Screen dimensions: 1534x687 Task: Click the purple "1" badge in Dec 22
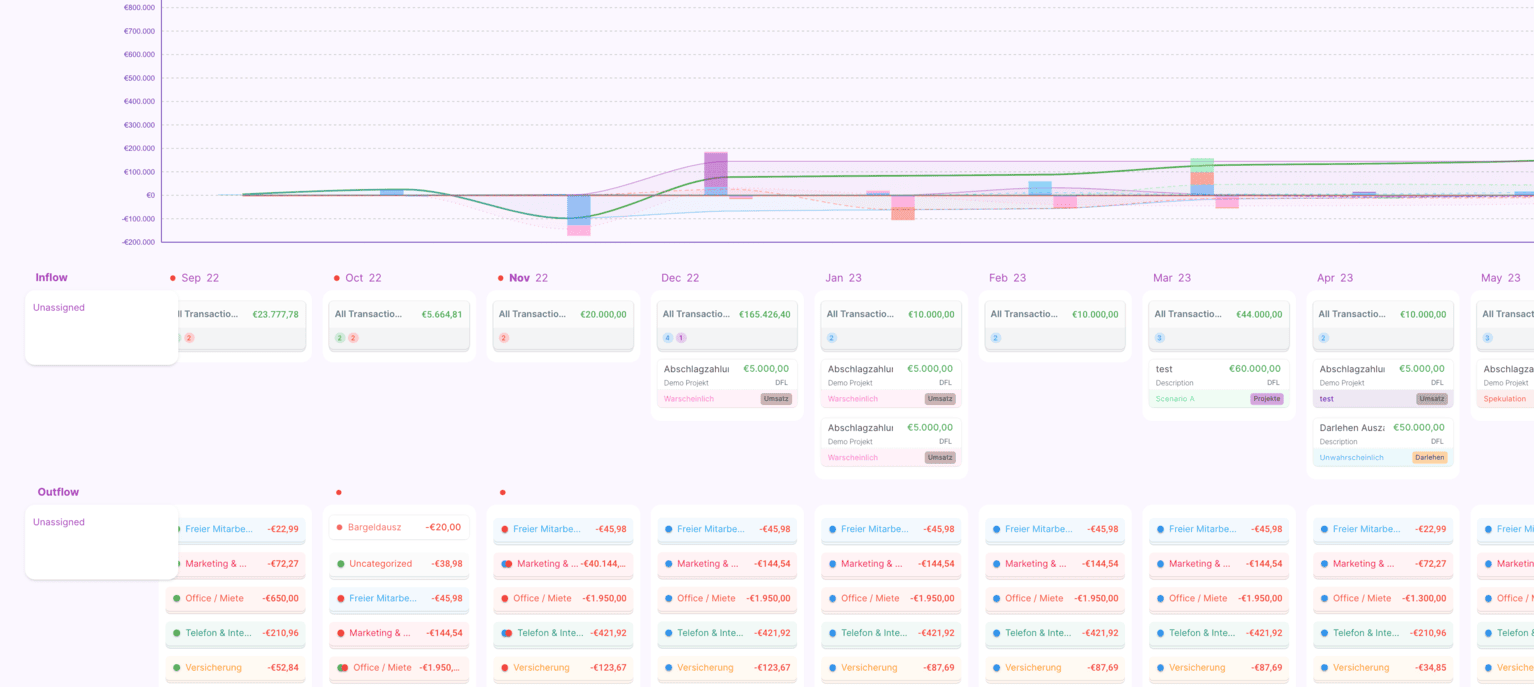point(681,338)
